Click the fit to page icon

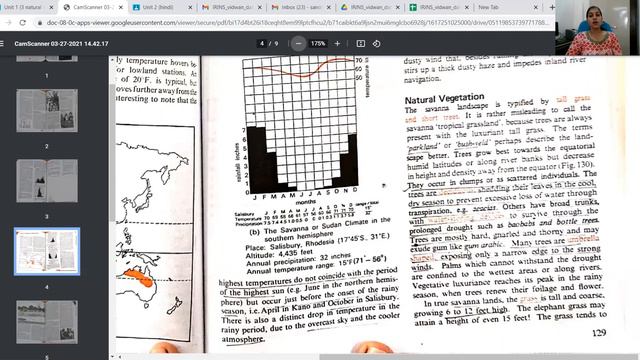click(x=361, y=44)
